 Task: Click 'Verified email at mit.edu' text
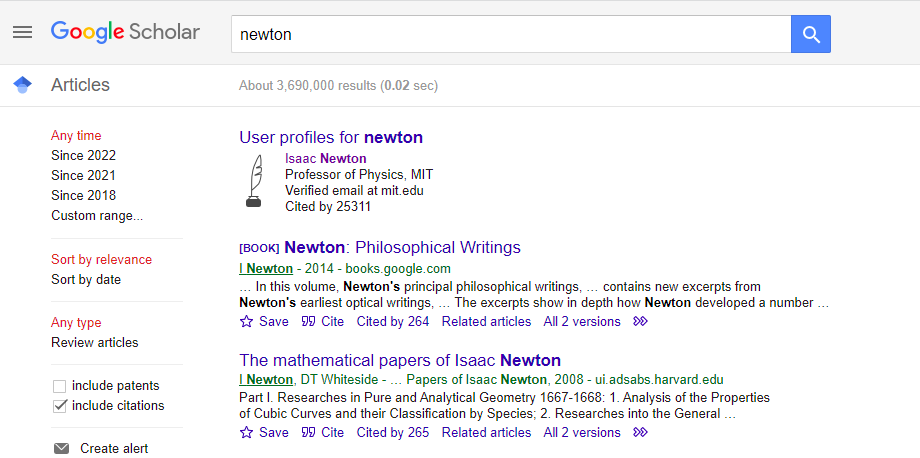tap(354, 191)
